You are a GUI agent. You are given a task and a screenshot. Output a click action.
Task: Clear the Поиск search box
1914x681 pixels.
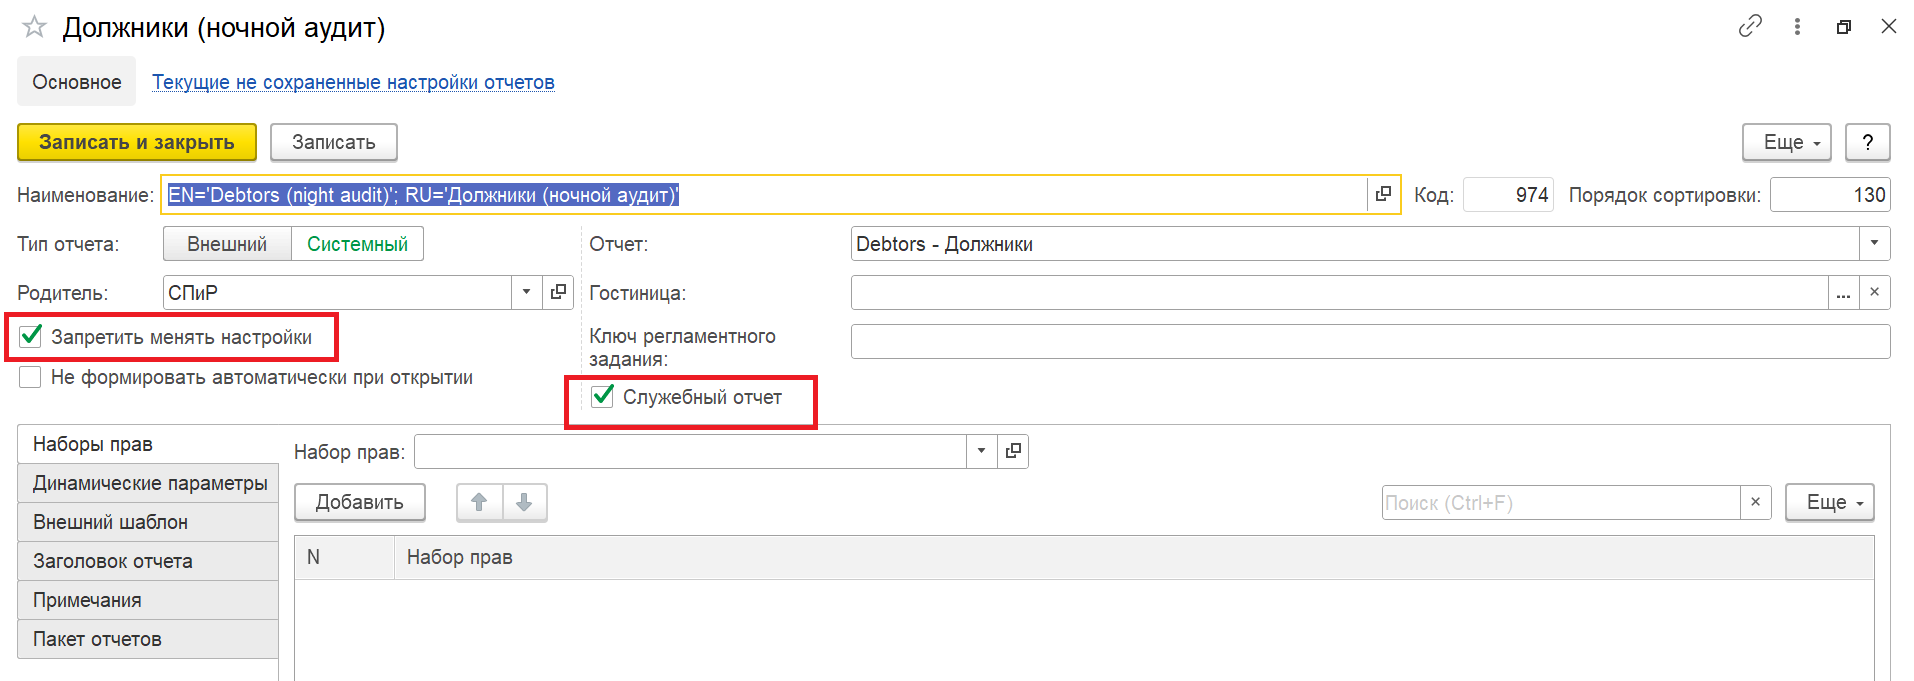coord(1755,502)
